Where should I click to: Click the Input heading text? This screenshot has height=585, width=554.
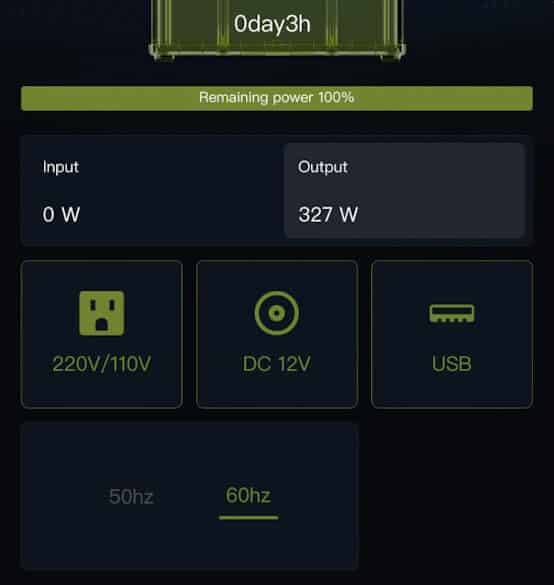(x=60, y=167)
